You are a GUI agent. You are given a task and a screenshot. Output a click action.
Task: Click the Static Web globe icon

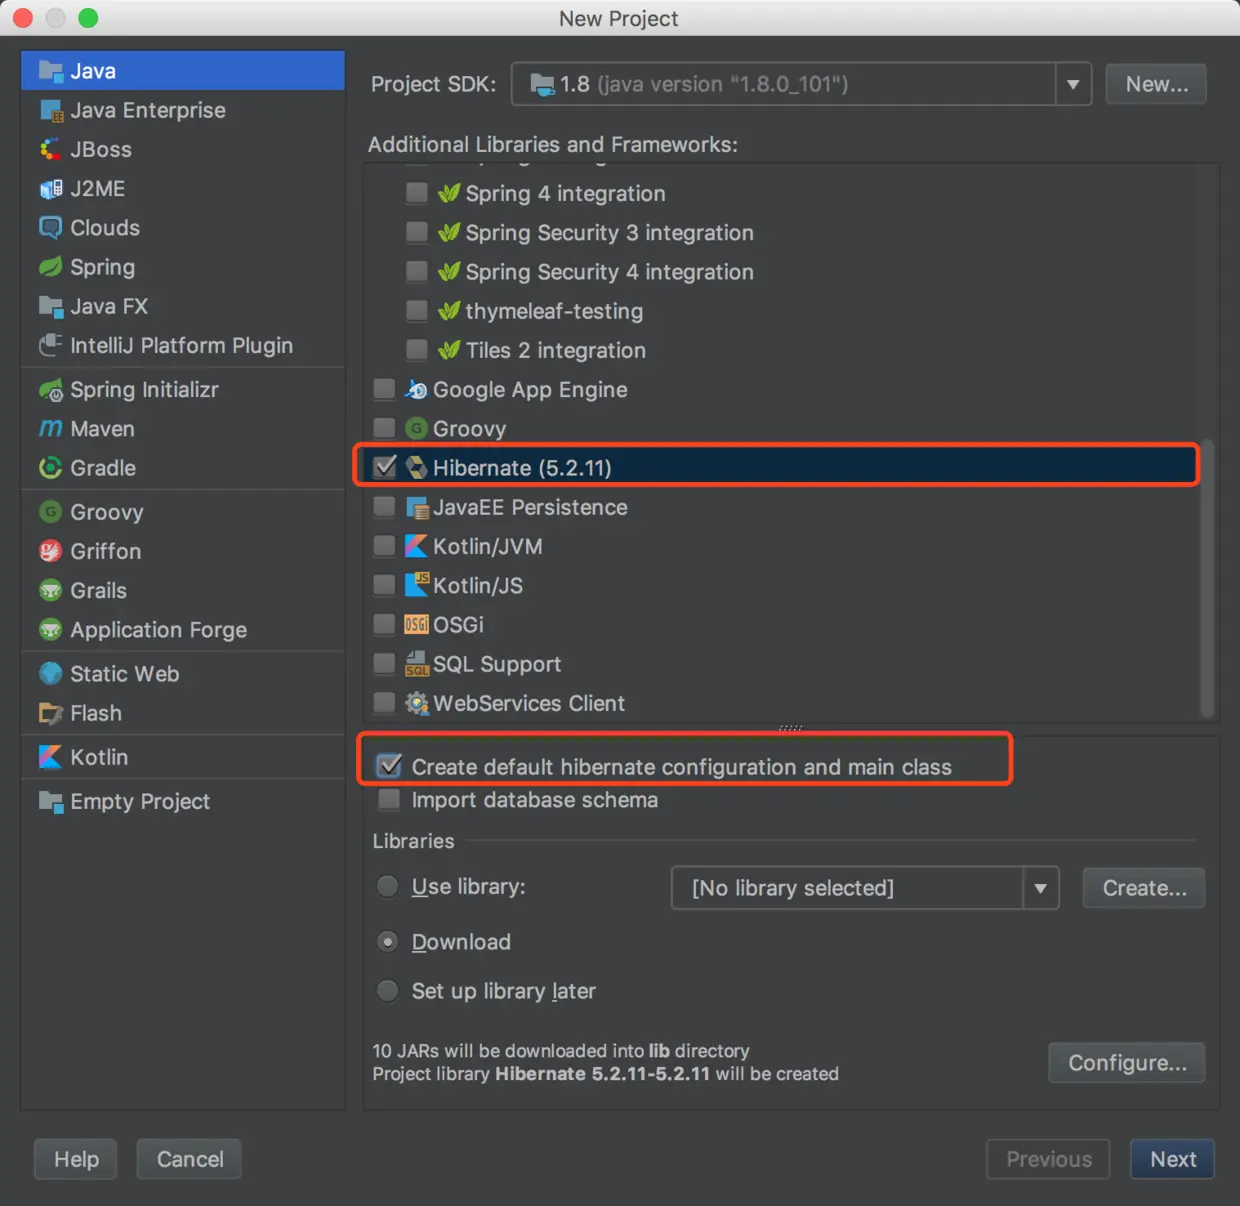click(x=50, y=673)
